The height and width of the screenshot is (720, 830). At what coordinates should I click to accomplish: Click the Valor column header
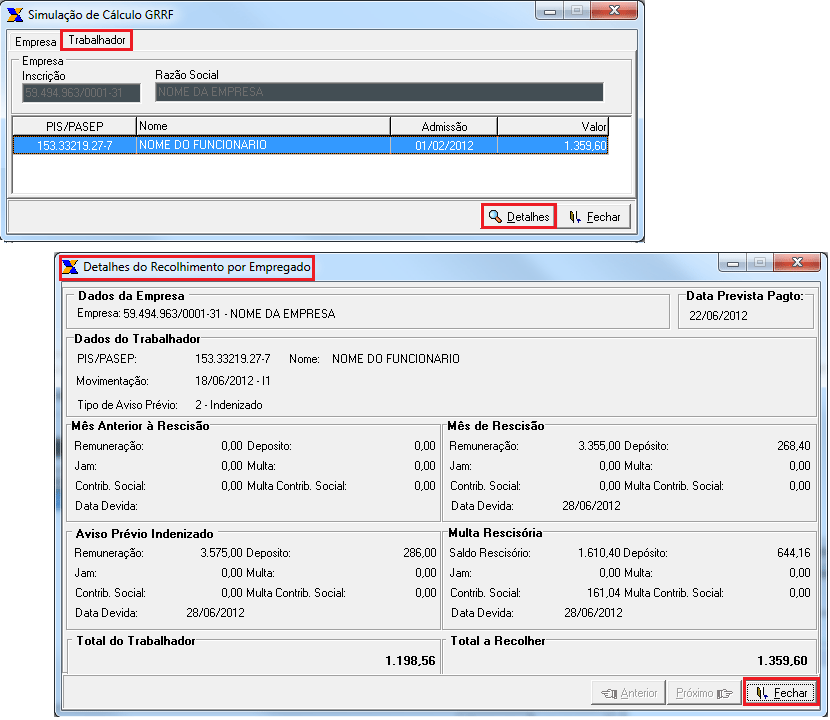[x=553, y=127]
